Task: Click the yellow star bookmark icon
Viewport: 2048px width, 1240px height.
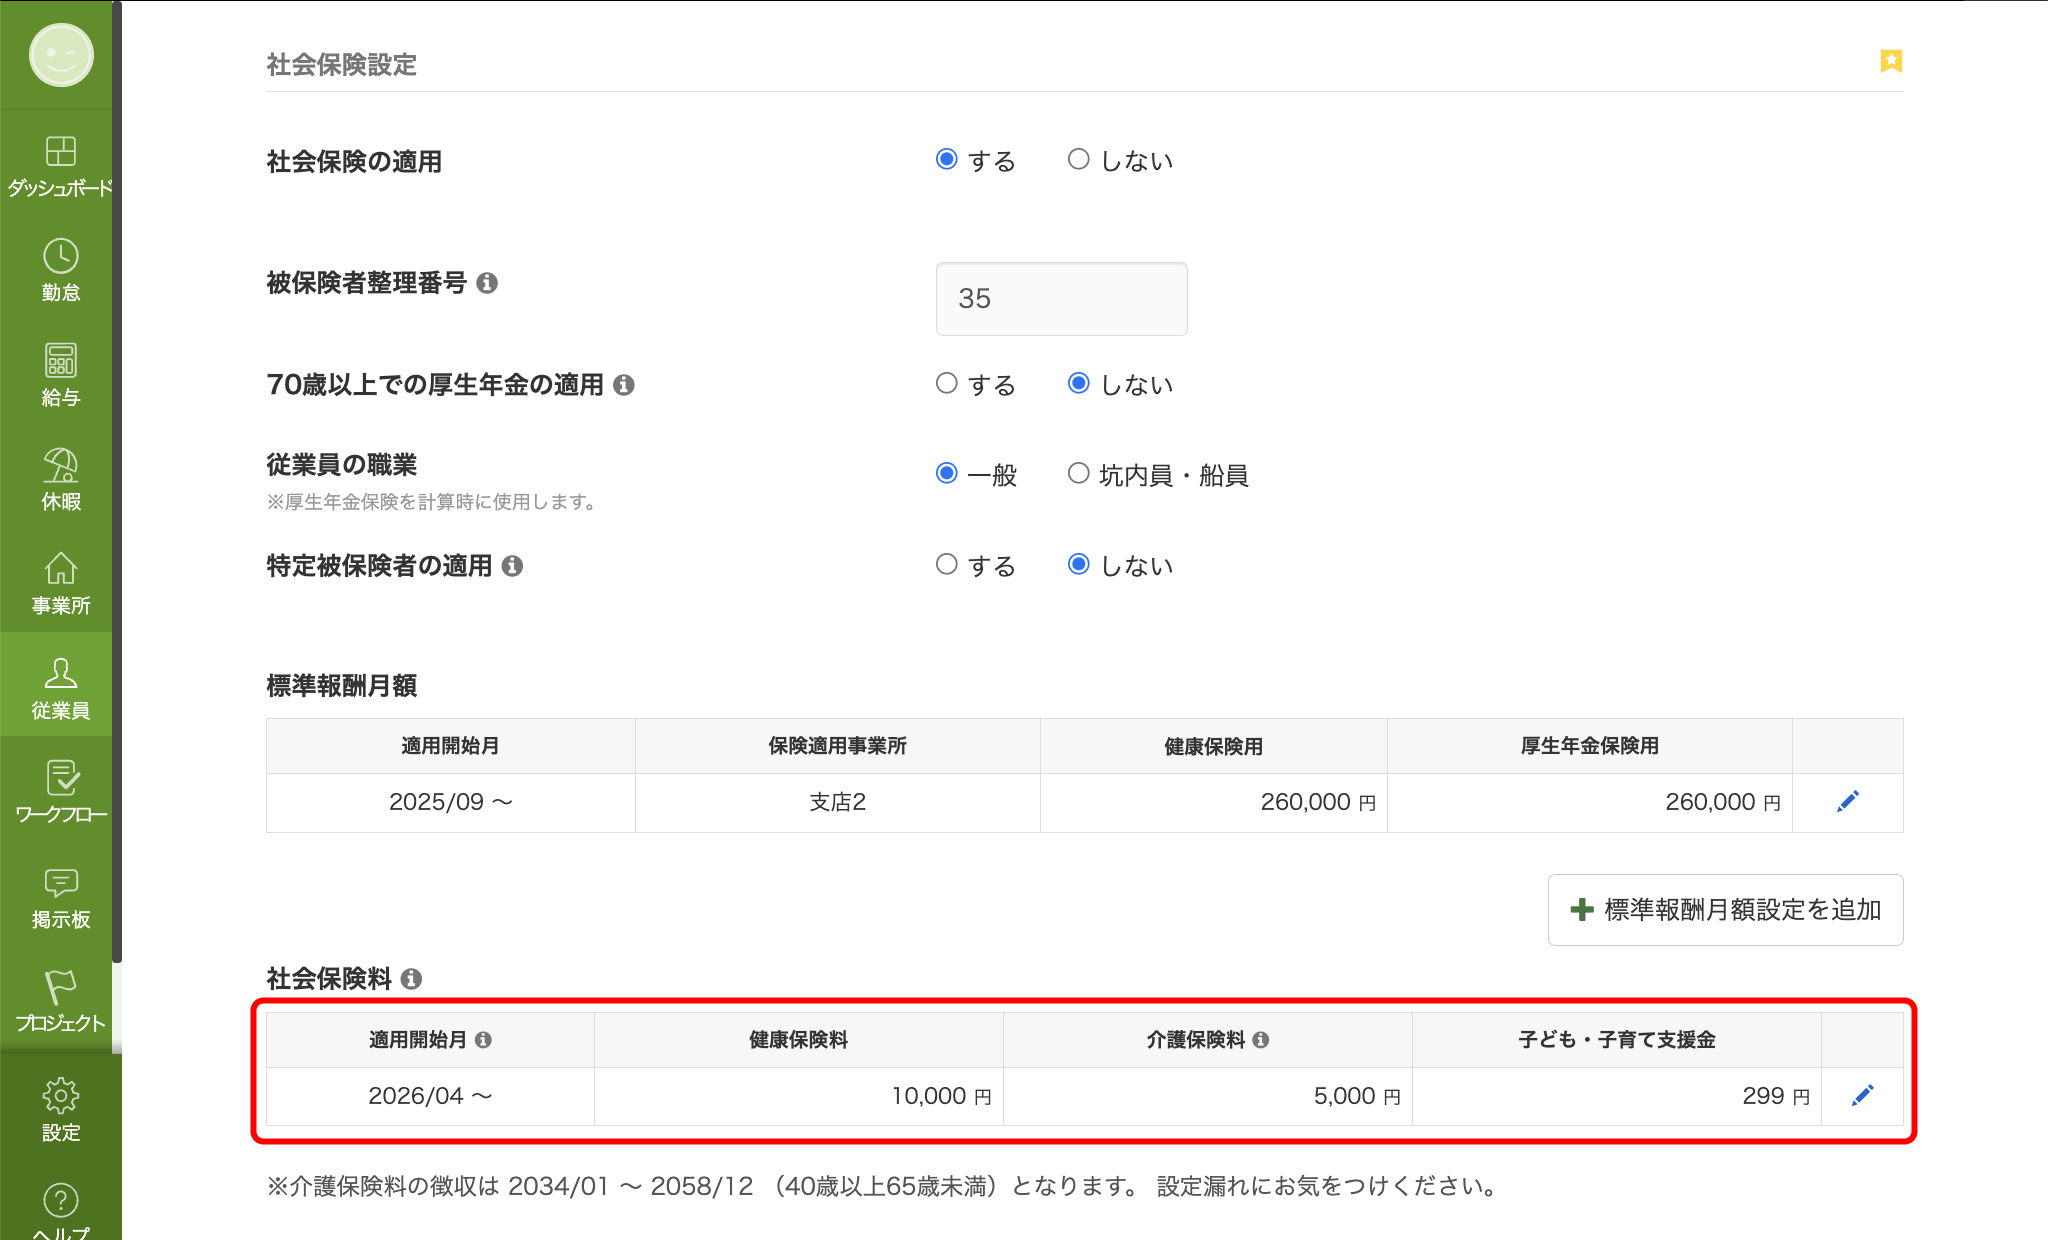Action: tap(1890, 61)
